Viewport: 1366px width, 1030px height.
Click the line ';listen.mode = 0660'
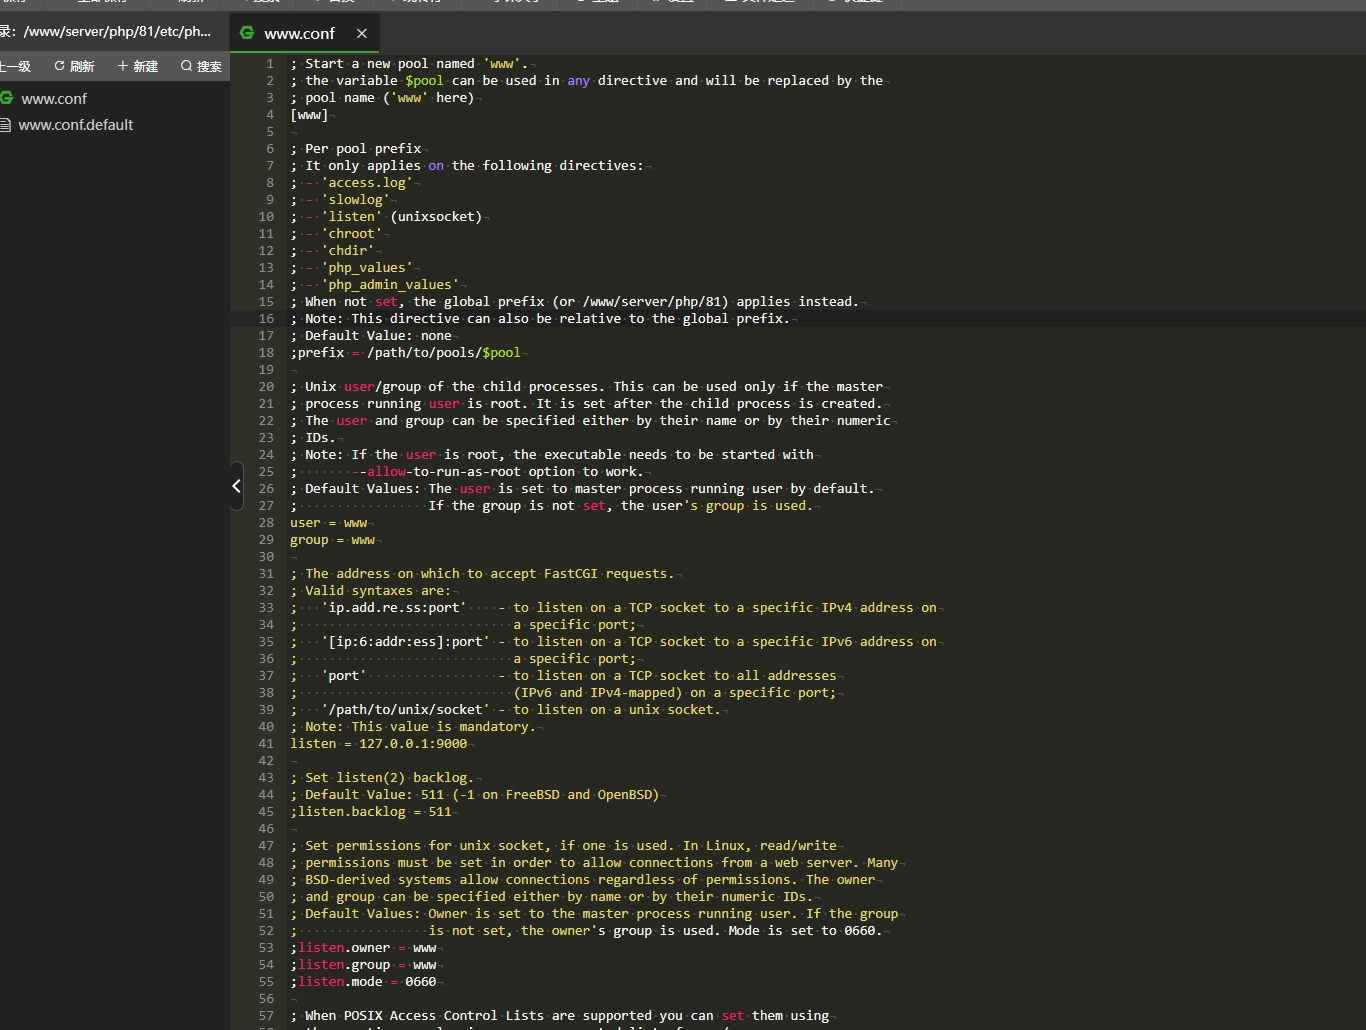tap(364, 982)
